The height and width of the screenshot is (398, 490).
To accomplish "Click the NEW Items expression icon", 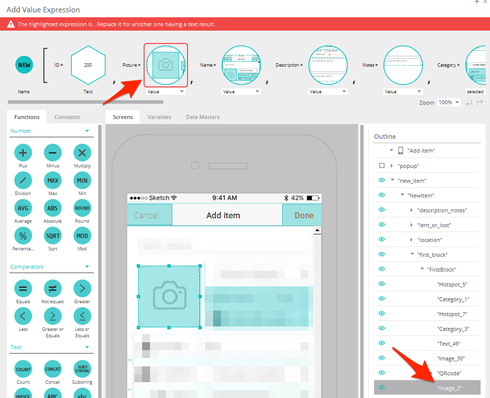I will pyautogui.click(x=24, y=65).
